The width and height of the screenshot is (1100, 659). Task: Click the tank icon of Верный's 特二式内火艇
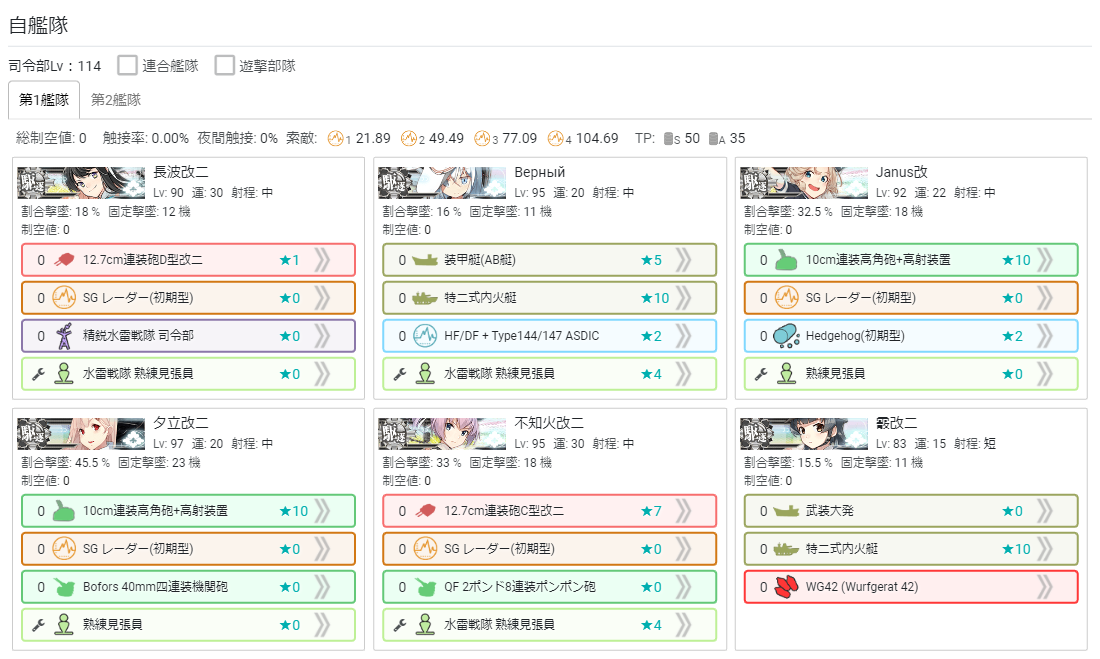point(425,298)
